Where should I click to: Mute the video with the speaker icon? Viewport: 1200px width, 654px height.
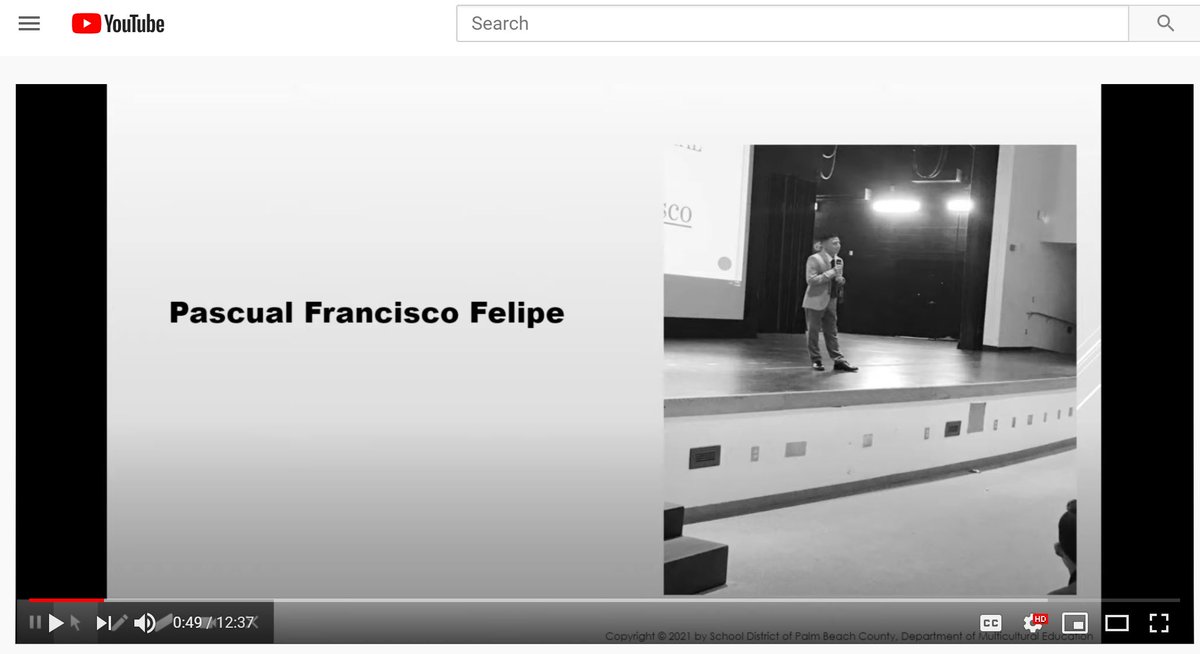pos(145,623)
